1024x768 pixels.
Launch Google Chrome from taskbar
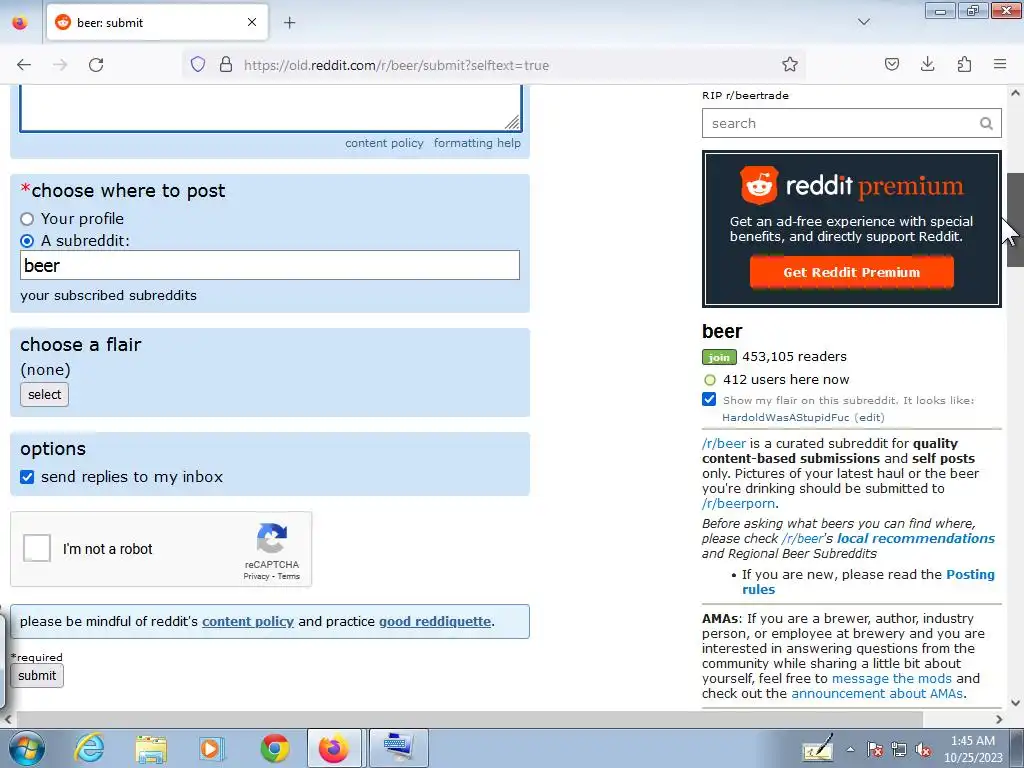pos(275,748)
